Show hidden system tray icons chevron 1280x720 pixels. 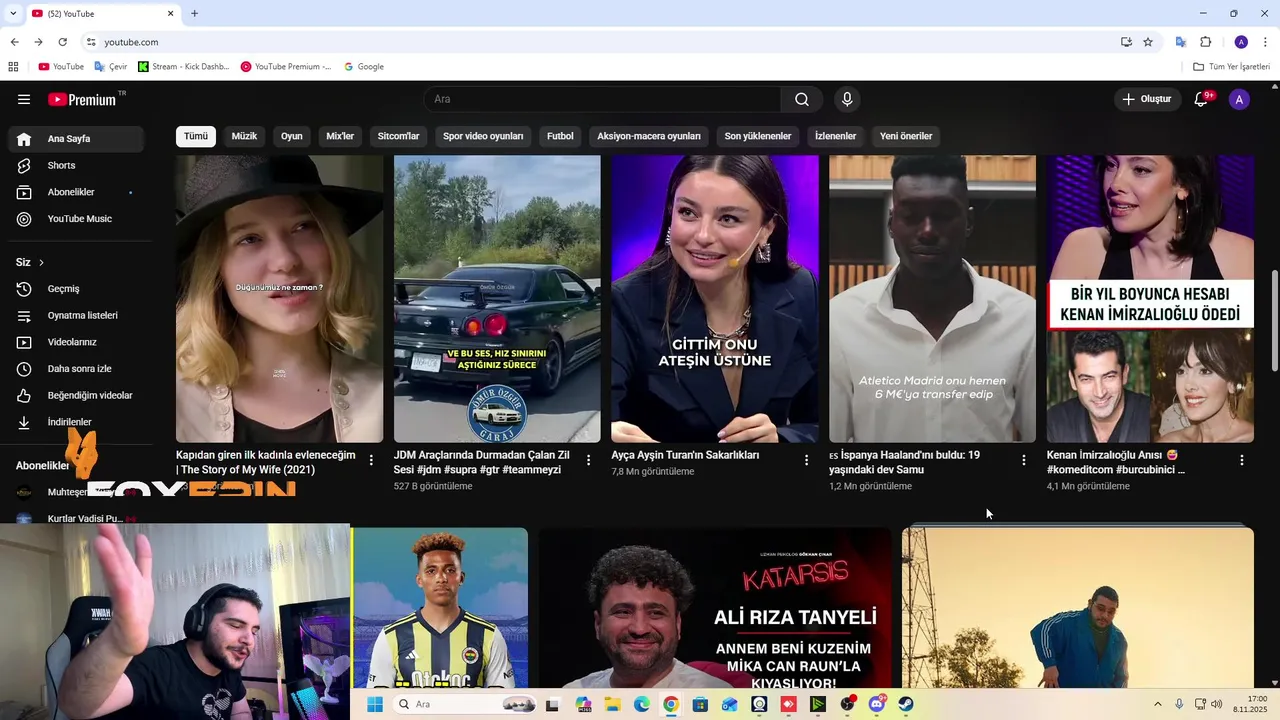pyautogui.click(x=1158, y=704)
